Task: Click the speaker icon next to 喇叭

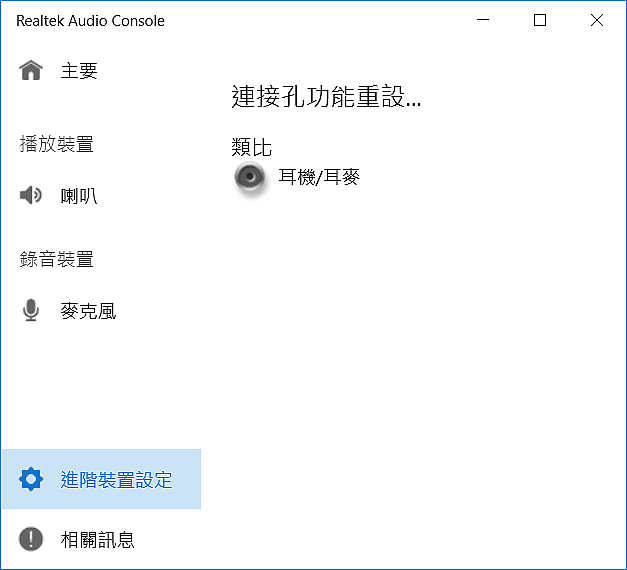Action: pos(31,195)
